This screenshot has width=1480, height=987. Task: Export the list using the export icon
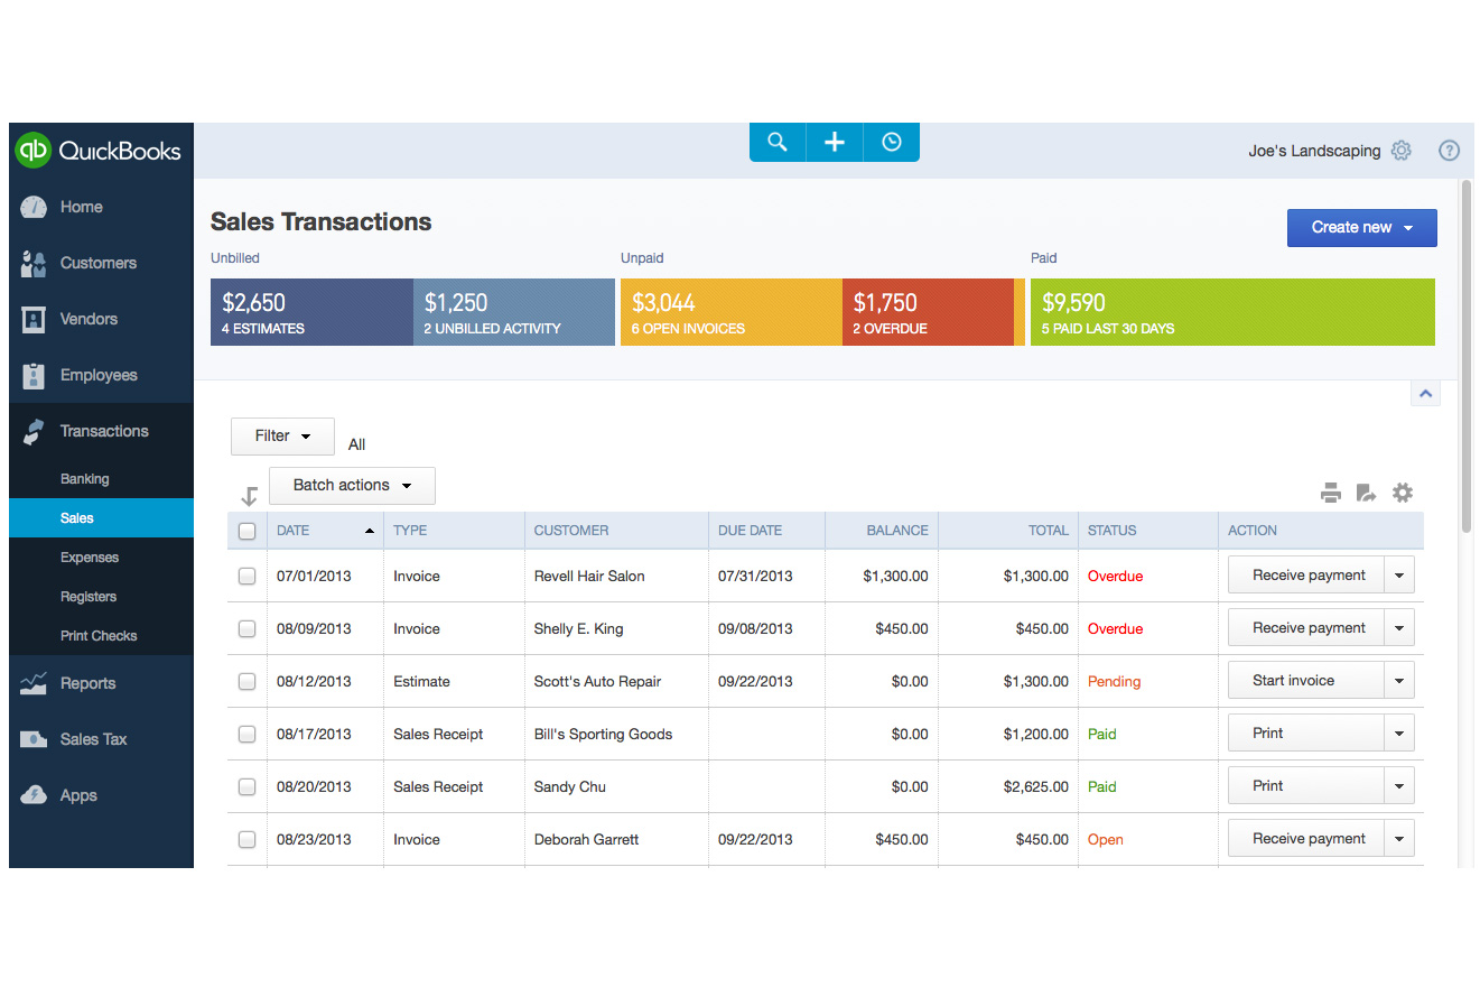(x=1366, y=493)
